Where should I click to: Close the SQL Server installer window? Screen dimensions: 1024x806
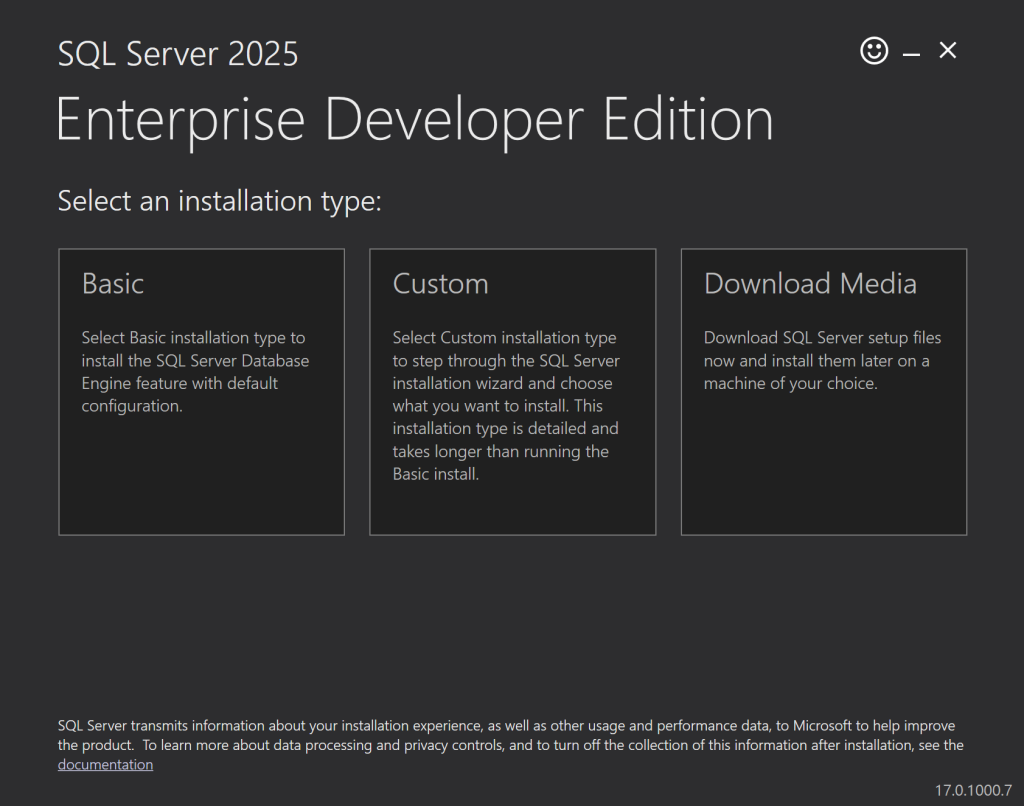pyautogui.click(x=948, y=50)
